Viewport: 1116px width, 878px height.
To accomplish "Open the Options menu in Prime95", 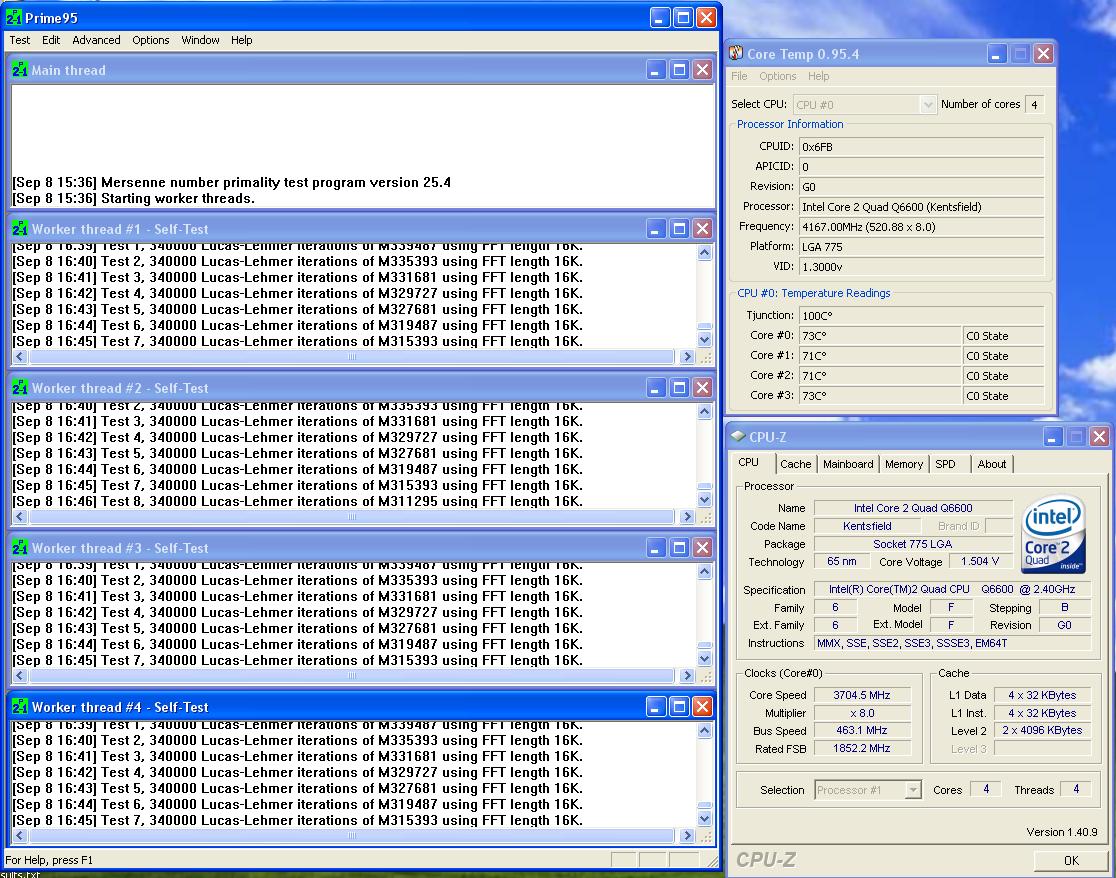I will tap(151, 40).
